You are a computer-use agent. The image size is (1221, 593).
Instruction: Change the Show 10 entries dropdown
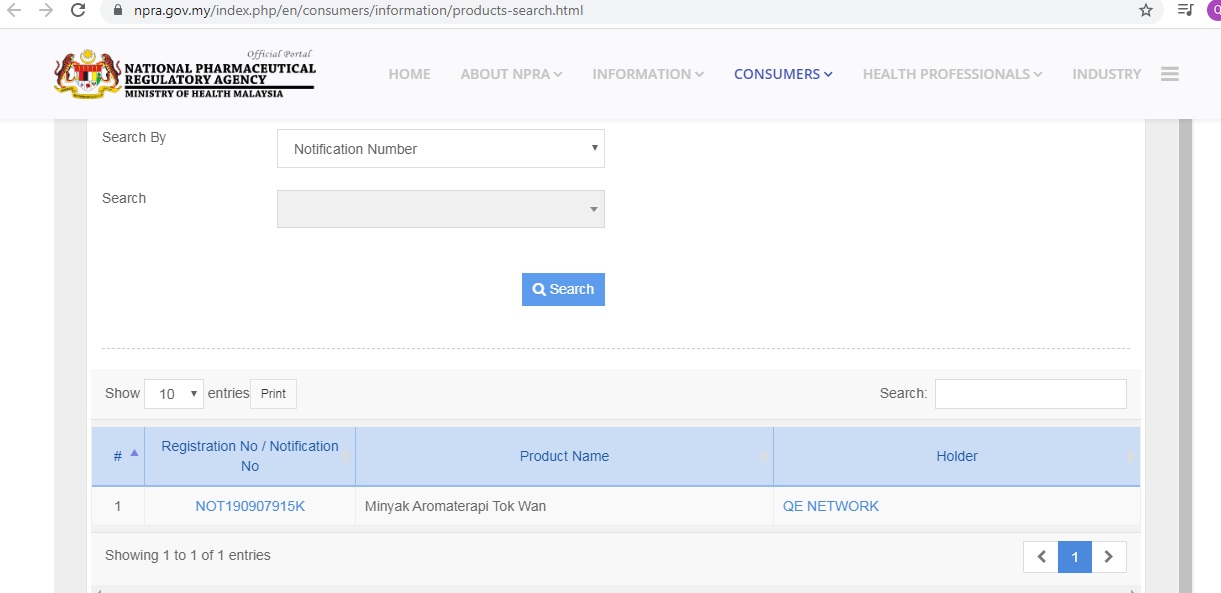174,394
